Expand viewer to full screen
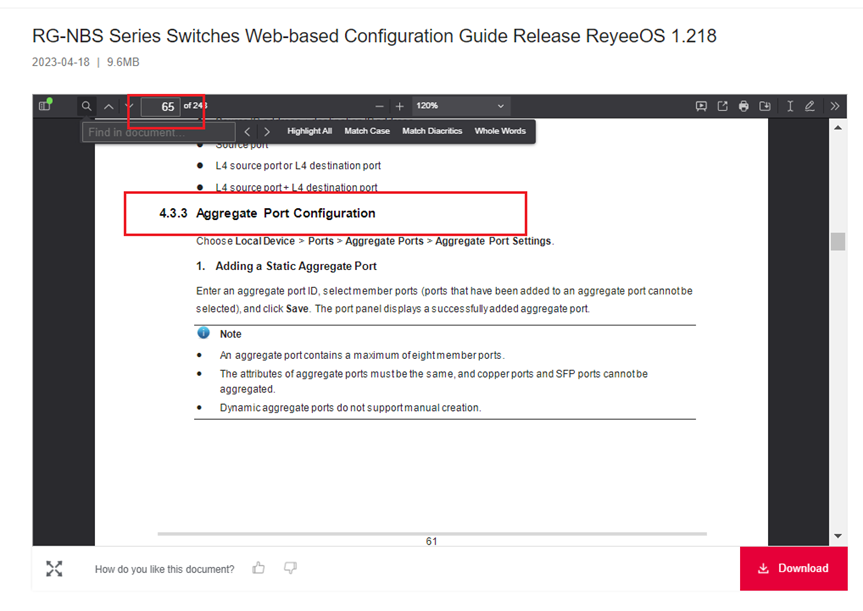 pos(54,569)
